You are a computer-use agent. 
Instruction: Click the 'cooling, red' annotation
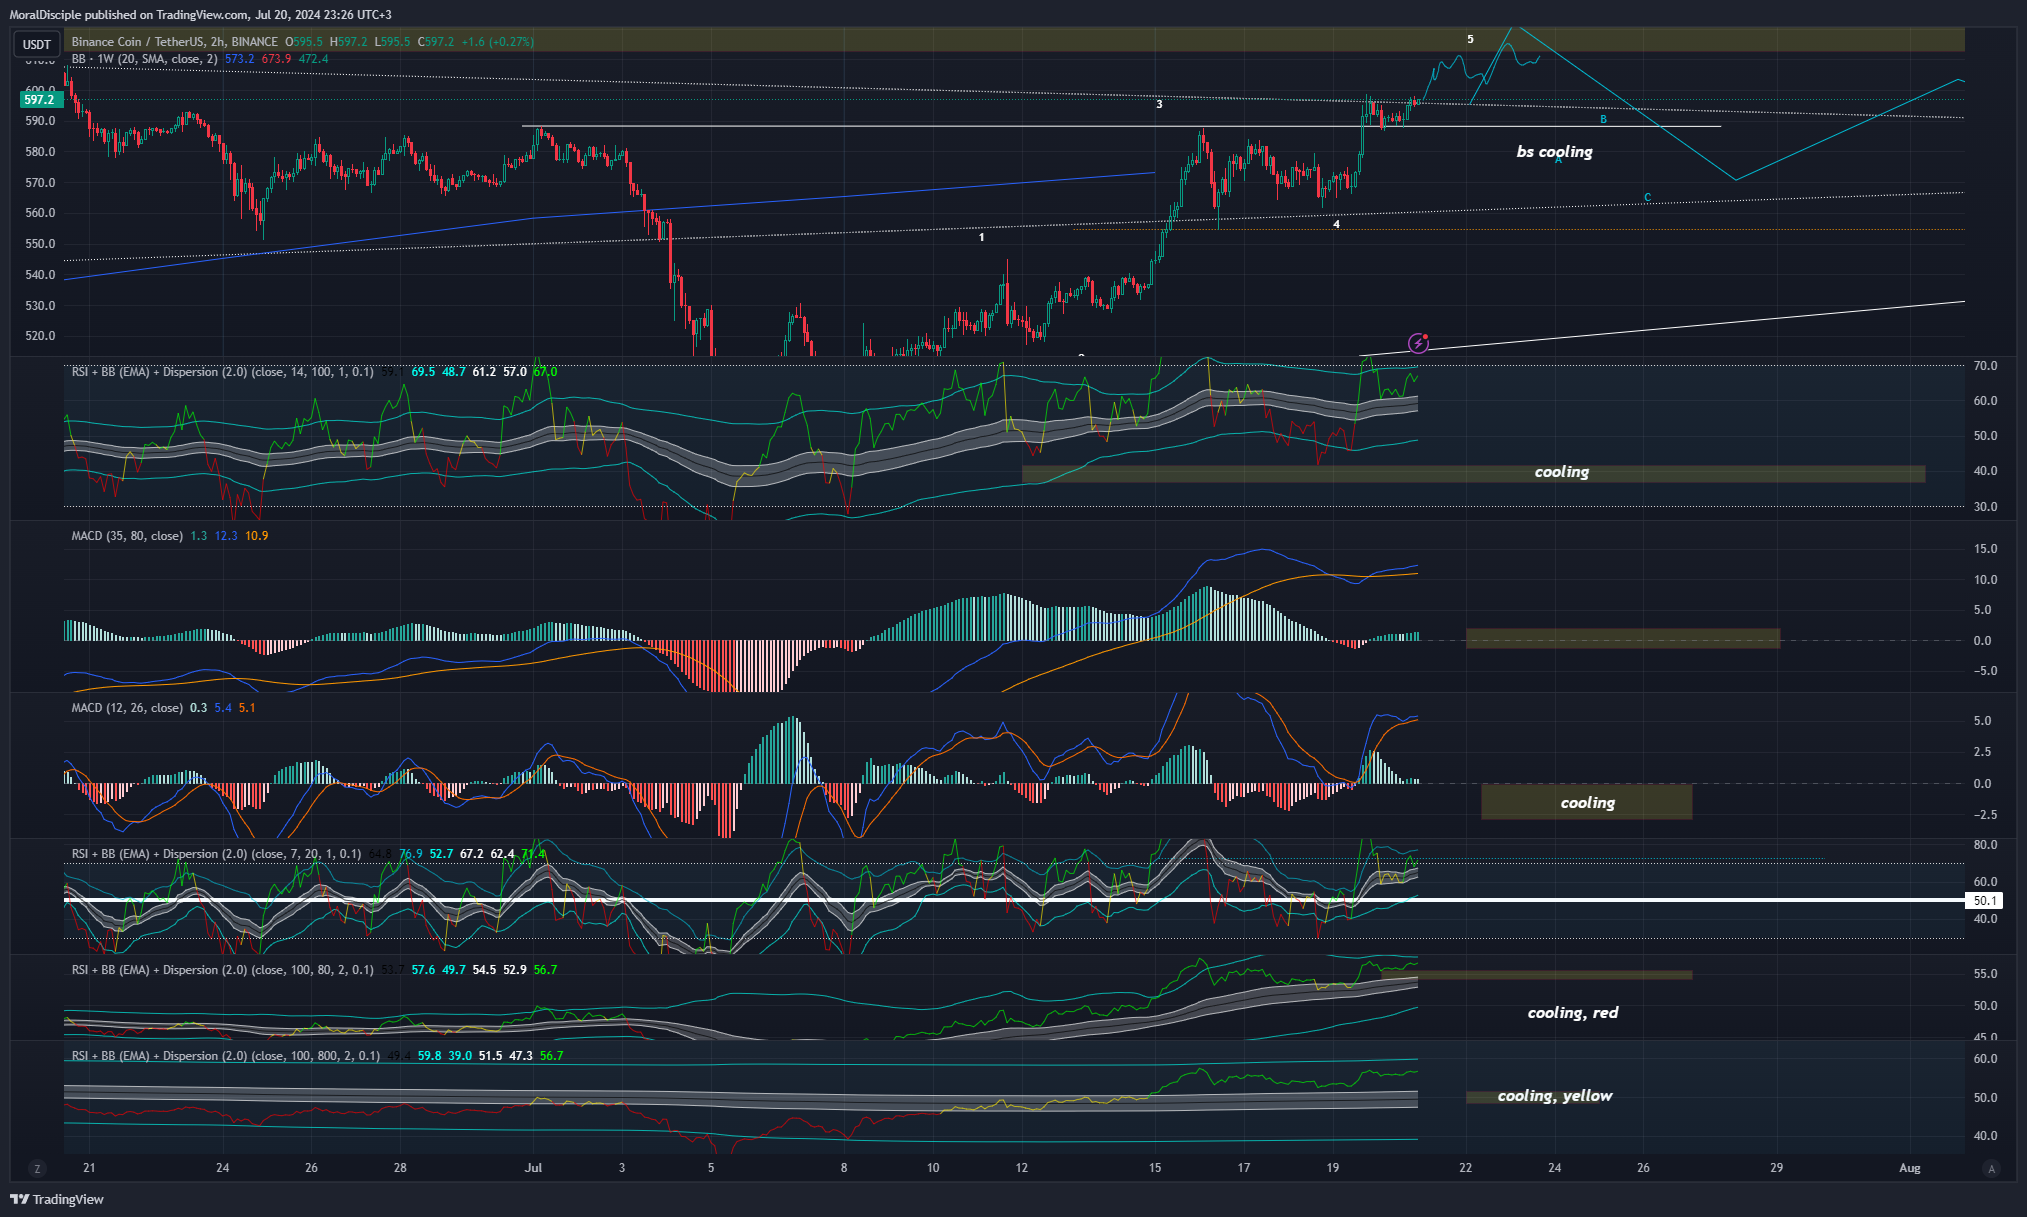point(1572,1013)
